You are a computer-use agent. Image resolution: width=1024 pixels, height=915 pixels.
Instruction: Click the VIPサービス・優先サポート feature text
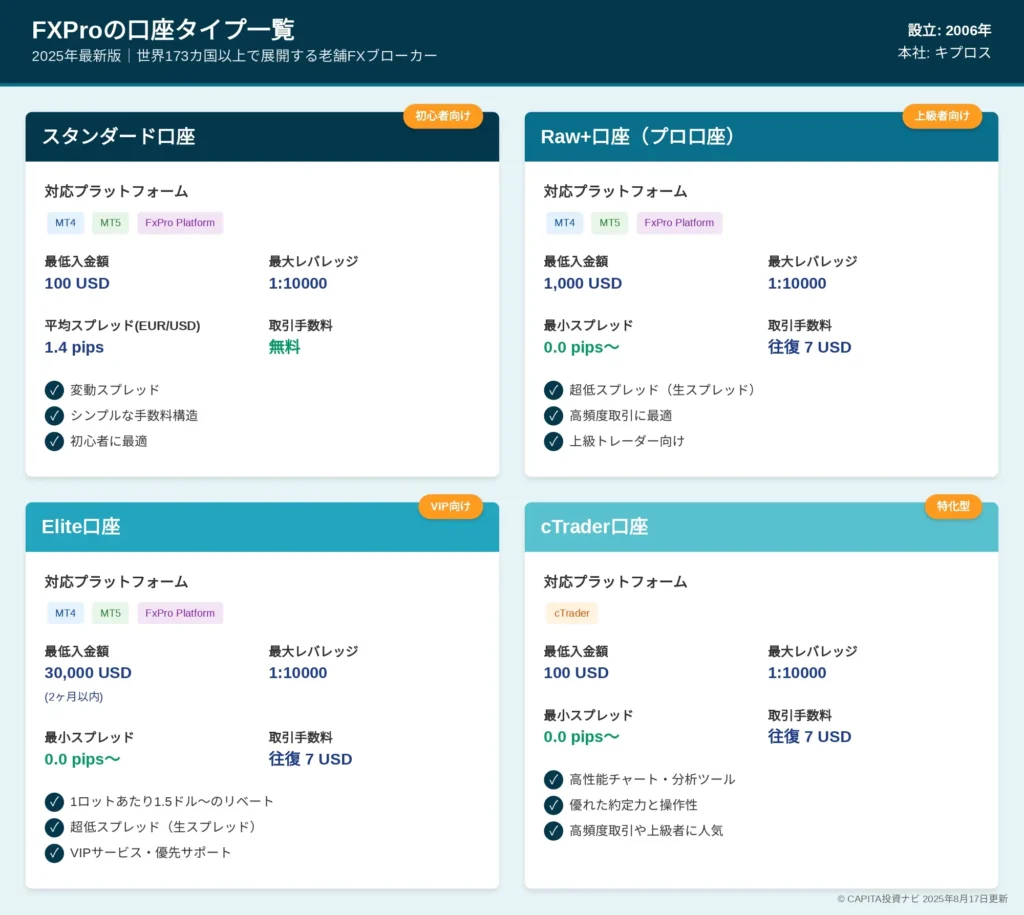151,853
